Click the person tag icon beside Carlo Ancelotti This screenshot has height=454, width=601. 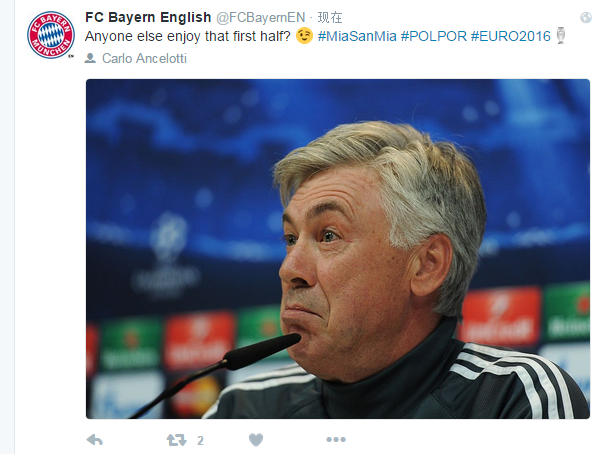[90, 58]
